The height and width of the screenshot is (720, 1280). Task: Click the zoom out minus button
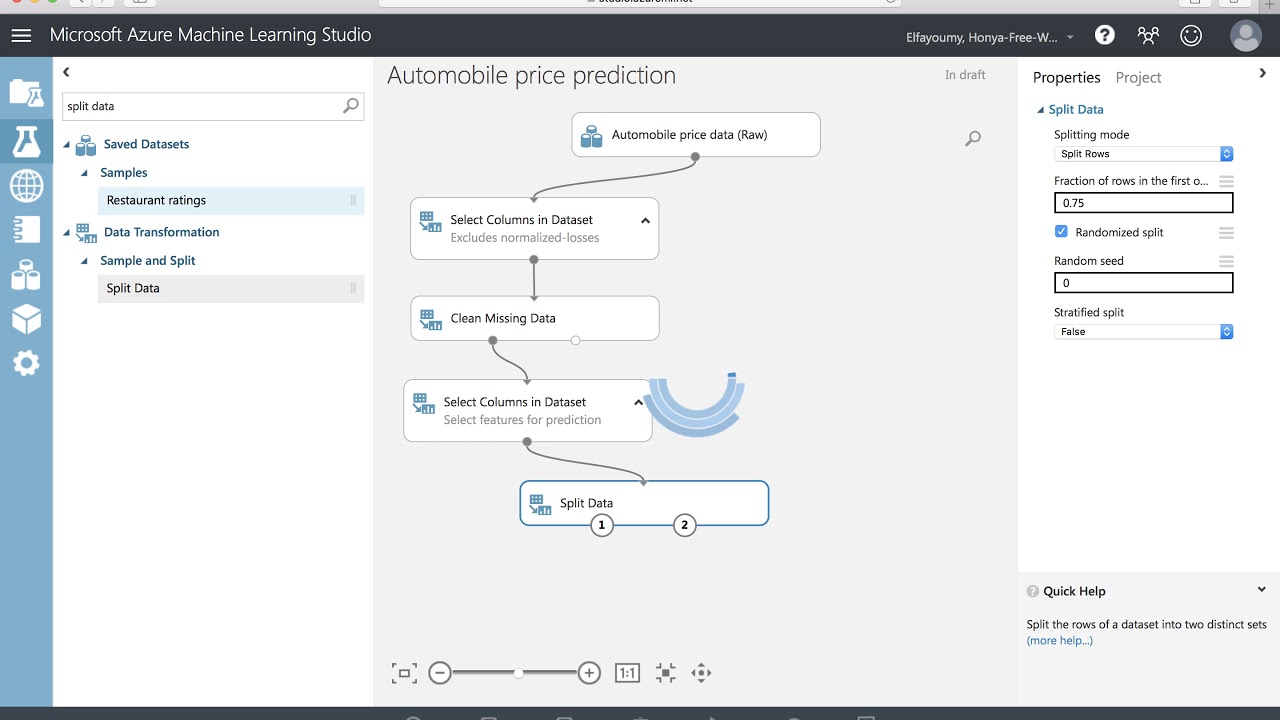440,673
